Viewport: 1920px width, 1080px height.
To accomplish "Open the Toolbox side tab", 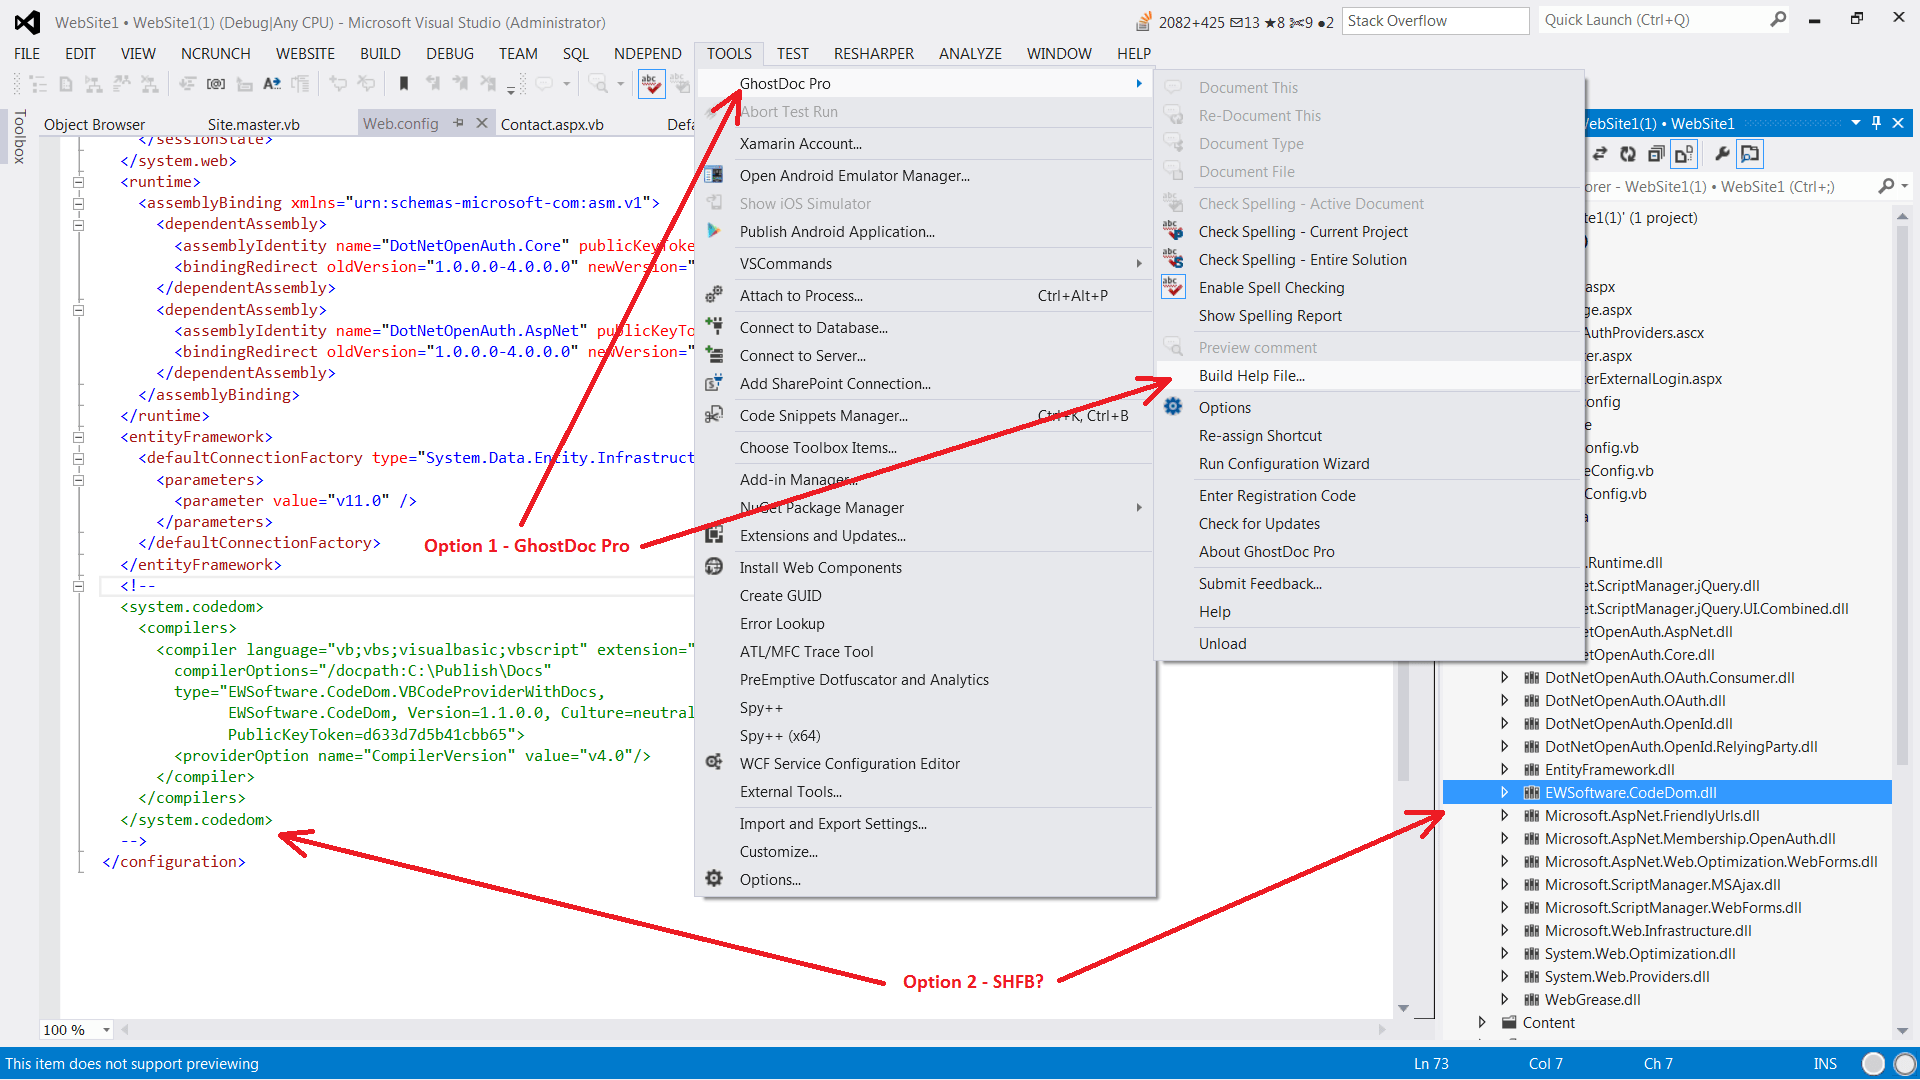I will click(x=19, y=137).
